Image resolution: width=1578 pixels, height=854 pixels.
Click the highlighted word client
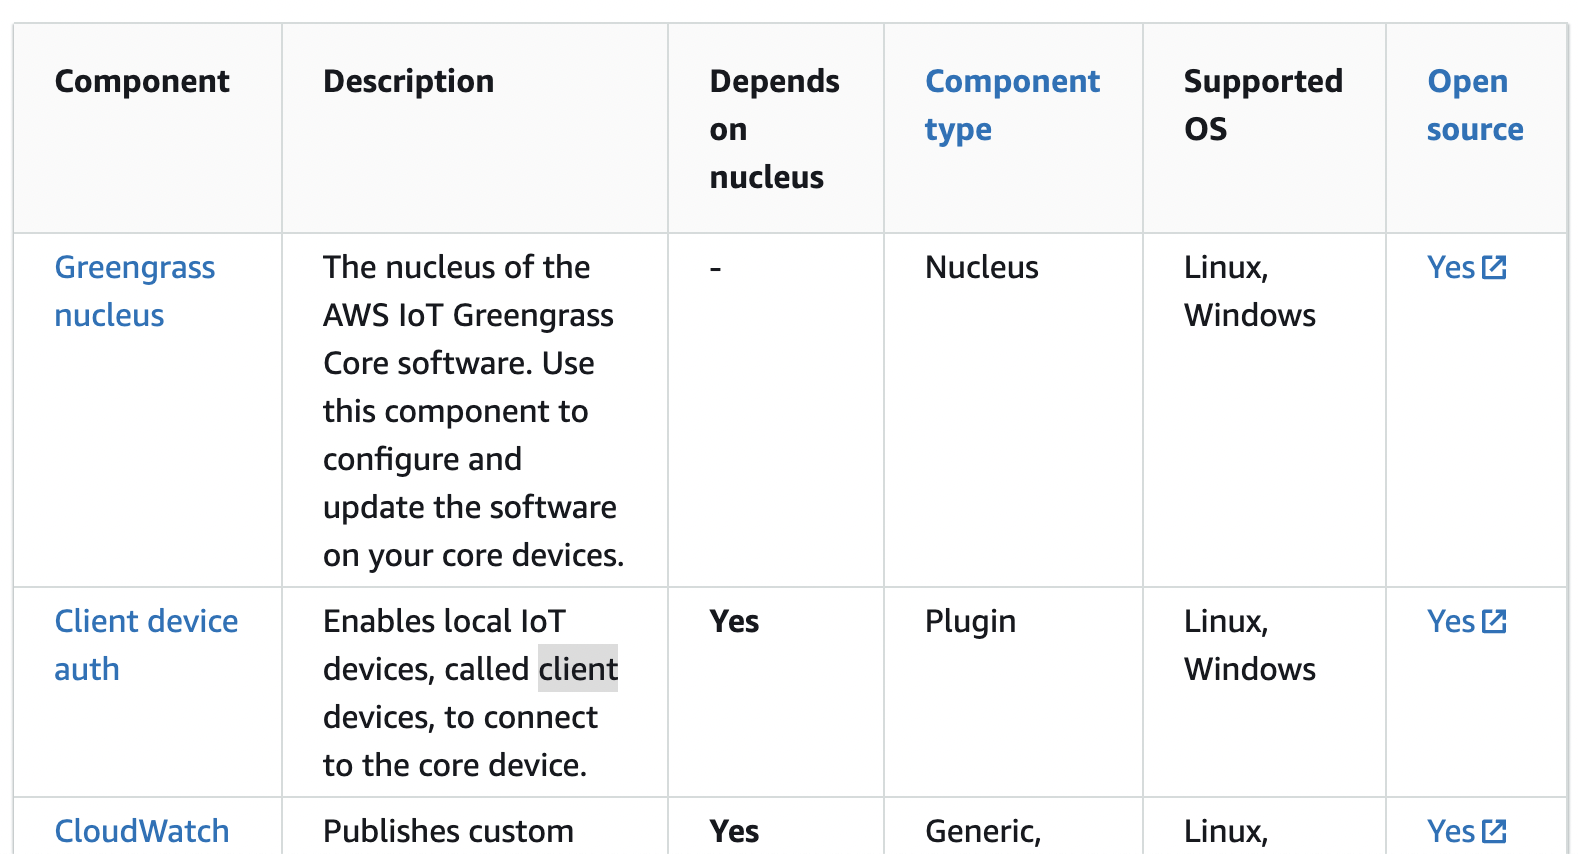578,669
